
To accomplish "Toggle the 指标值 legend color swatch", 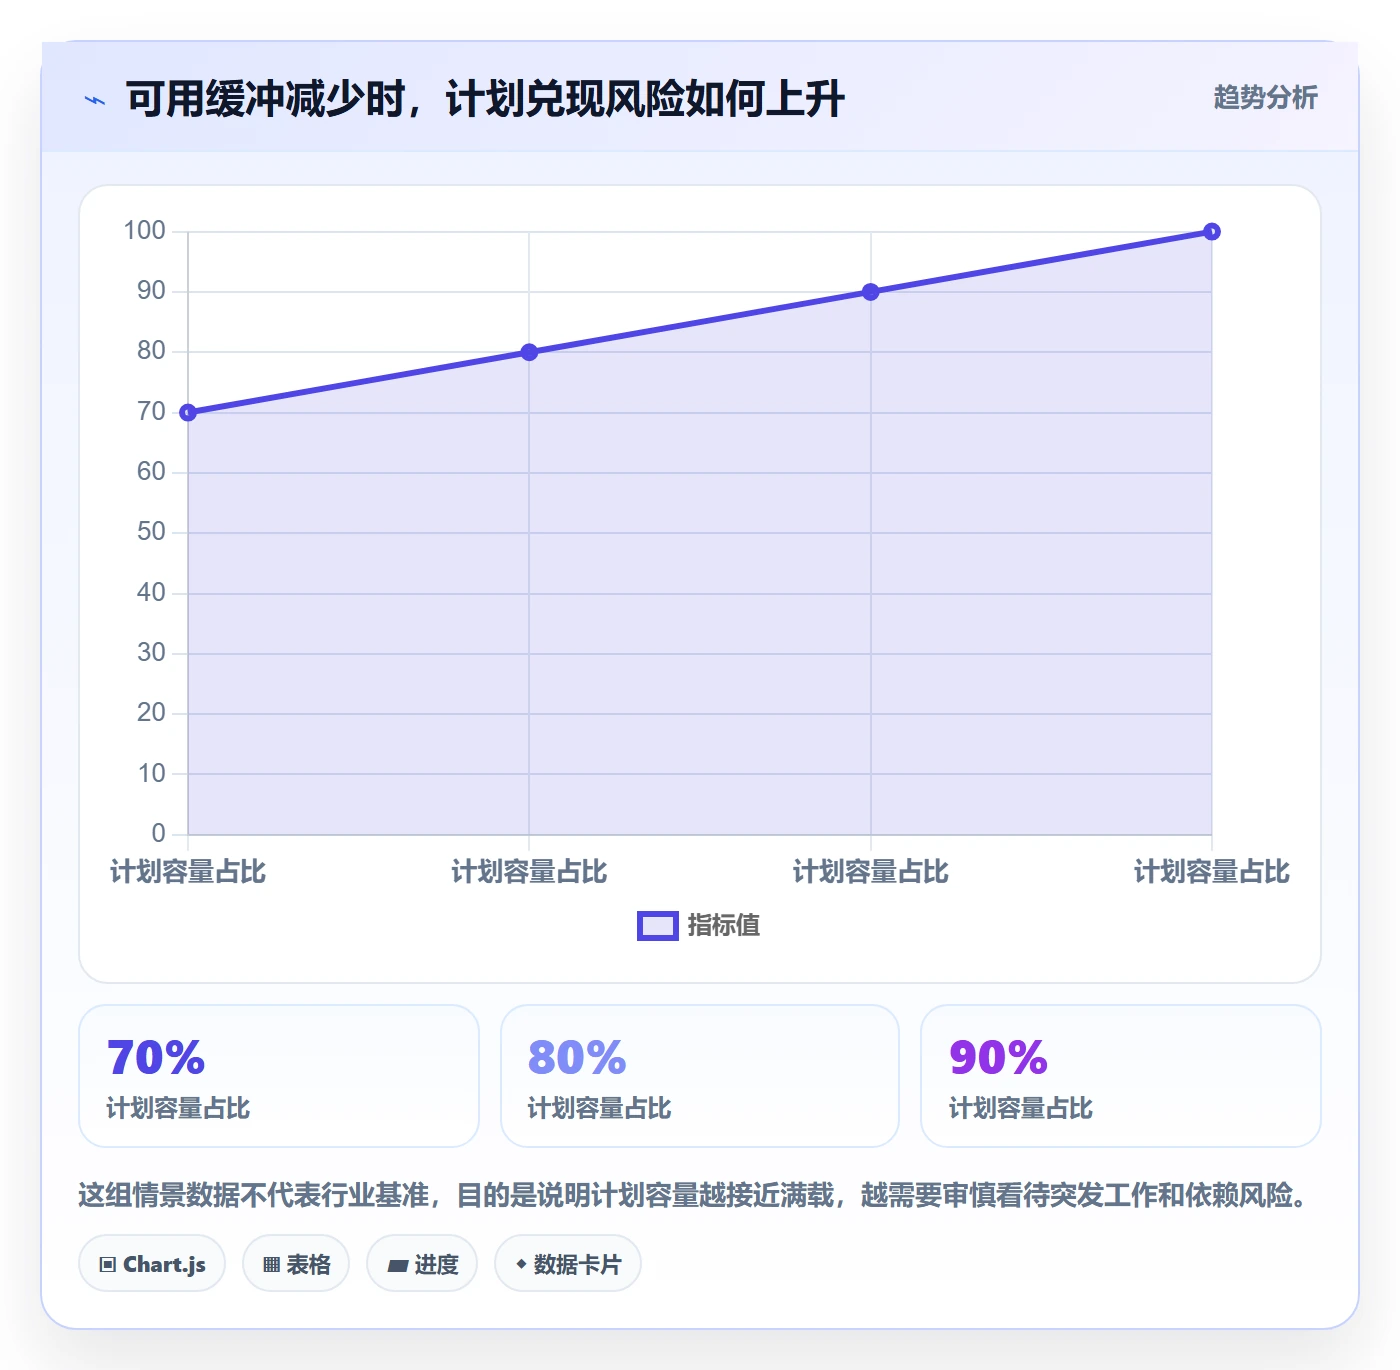I will click(658, 926).
